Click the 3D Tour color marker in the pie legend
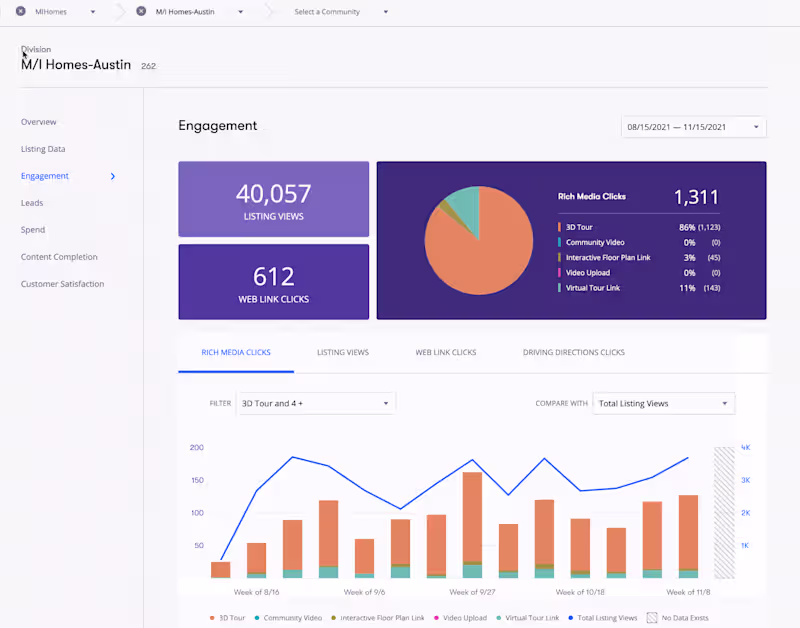Viewport: 800px width, 628px height. [559, 227]
